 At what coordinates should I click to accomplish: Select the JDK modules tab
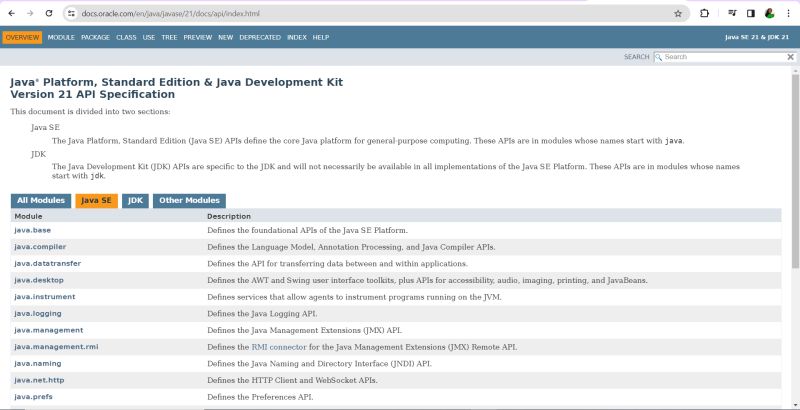(135, 200)
